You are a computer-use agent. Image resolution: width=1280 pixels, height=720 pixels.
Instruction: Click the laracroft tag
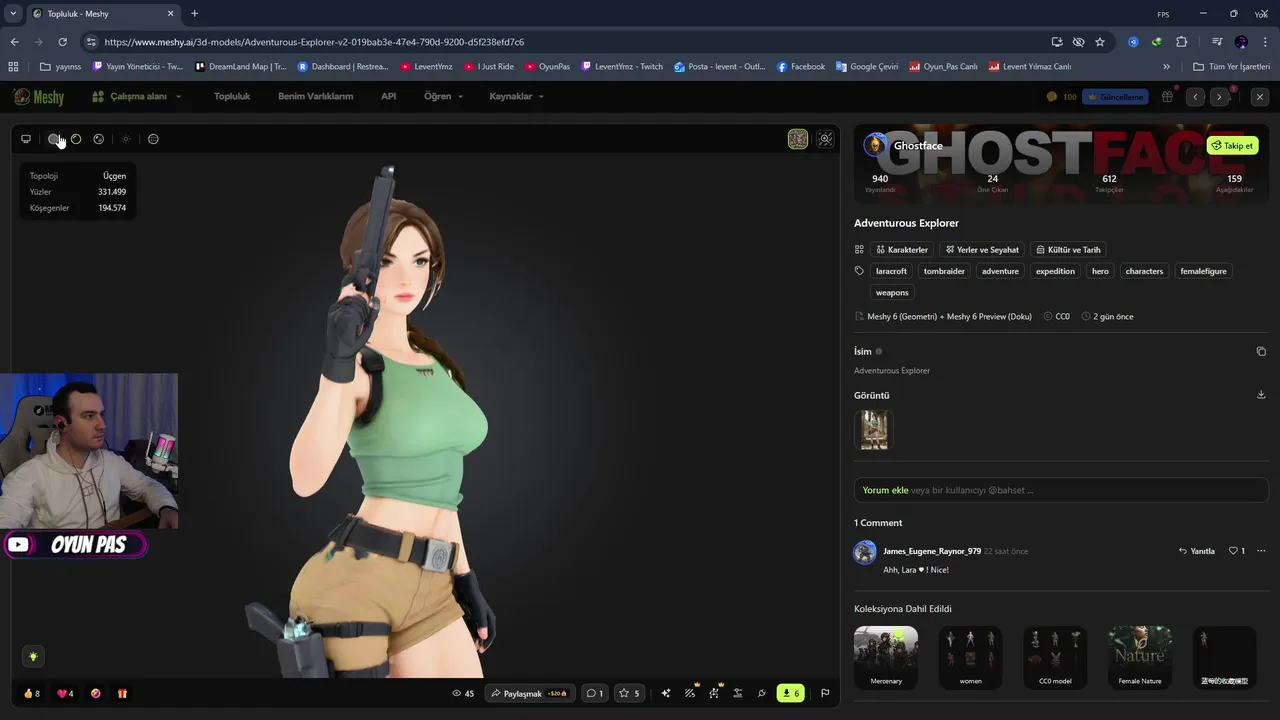[x=891, y=271]
